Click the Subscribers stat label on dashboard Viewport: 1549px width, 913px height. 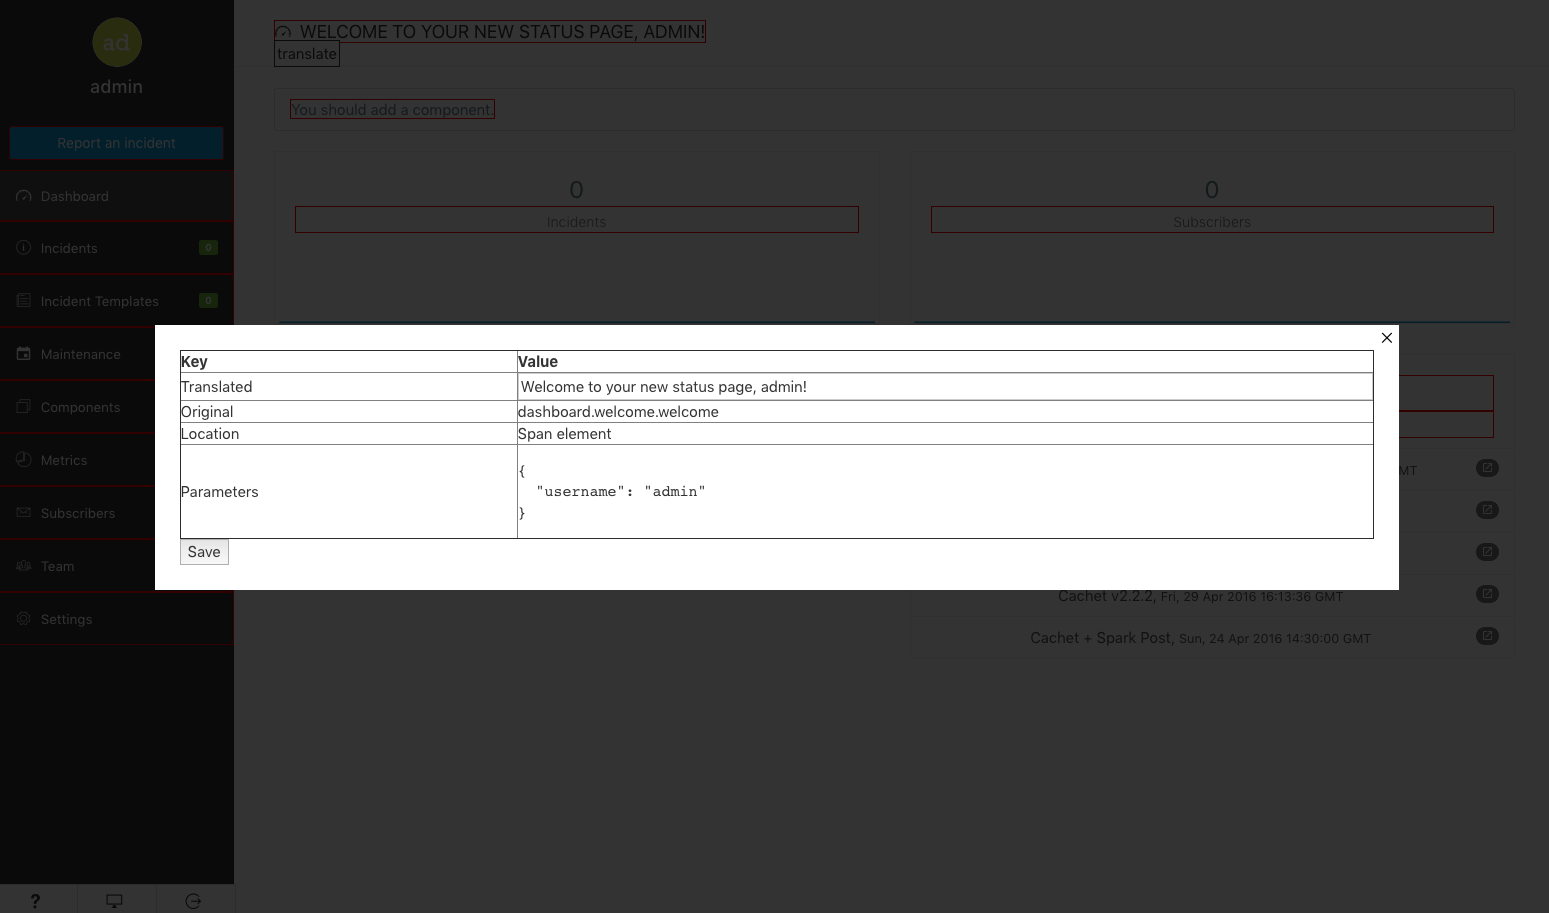click(1212, 222)
